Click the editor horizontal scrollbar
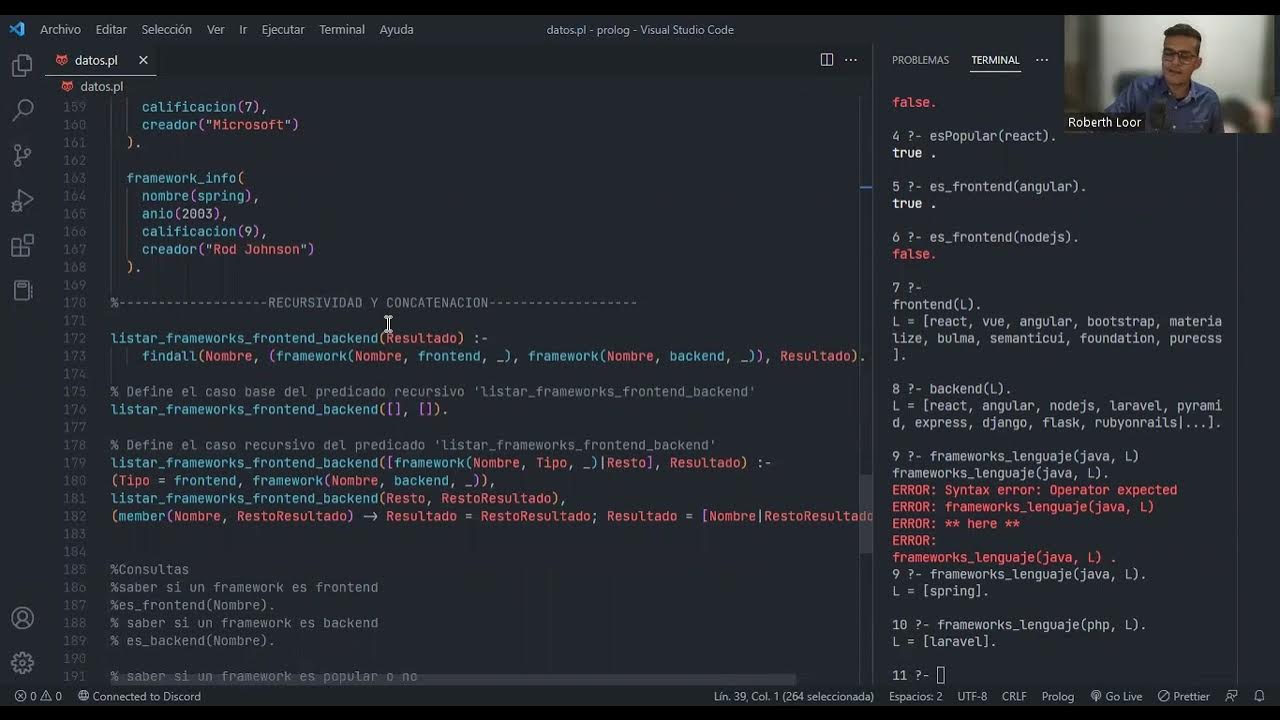The image size is (1280, 720). [453, 679]
